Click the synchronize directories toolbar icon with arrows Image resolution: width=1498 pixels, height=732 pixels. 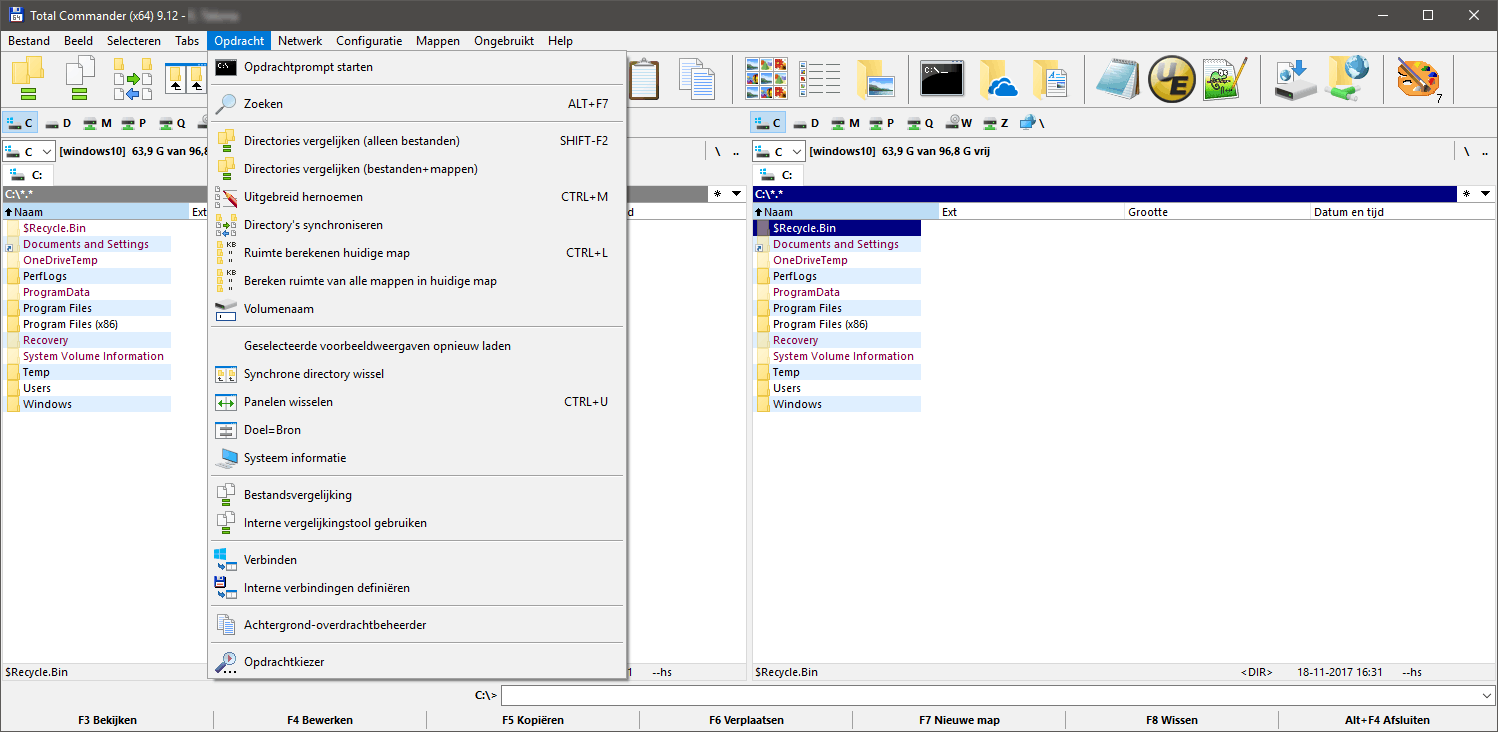(133, 78)
